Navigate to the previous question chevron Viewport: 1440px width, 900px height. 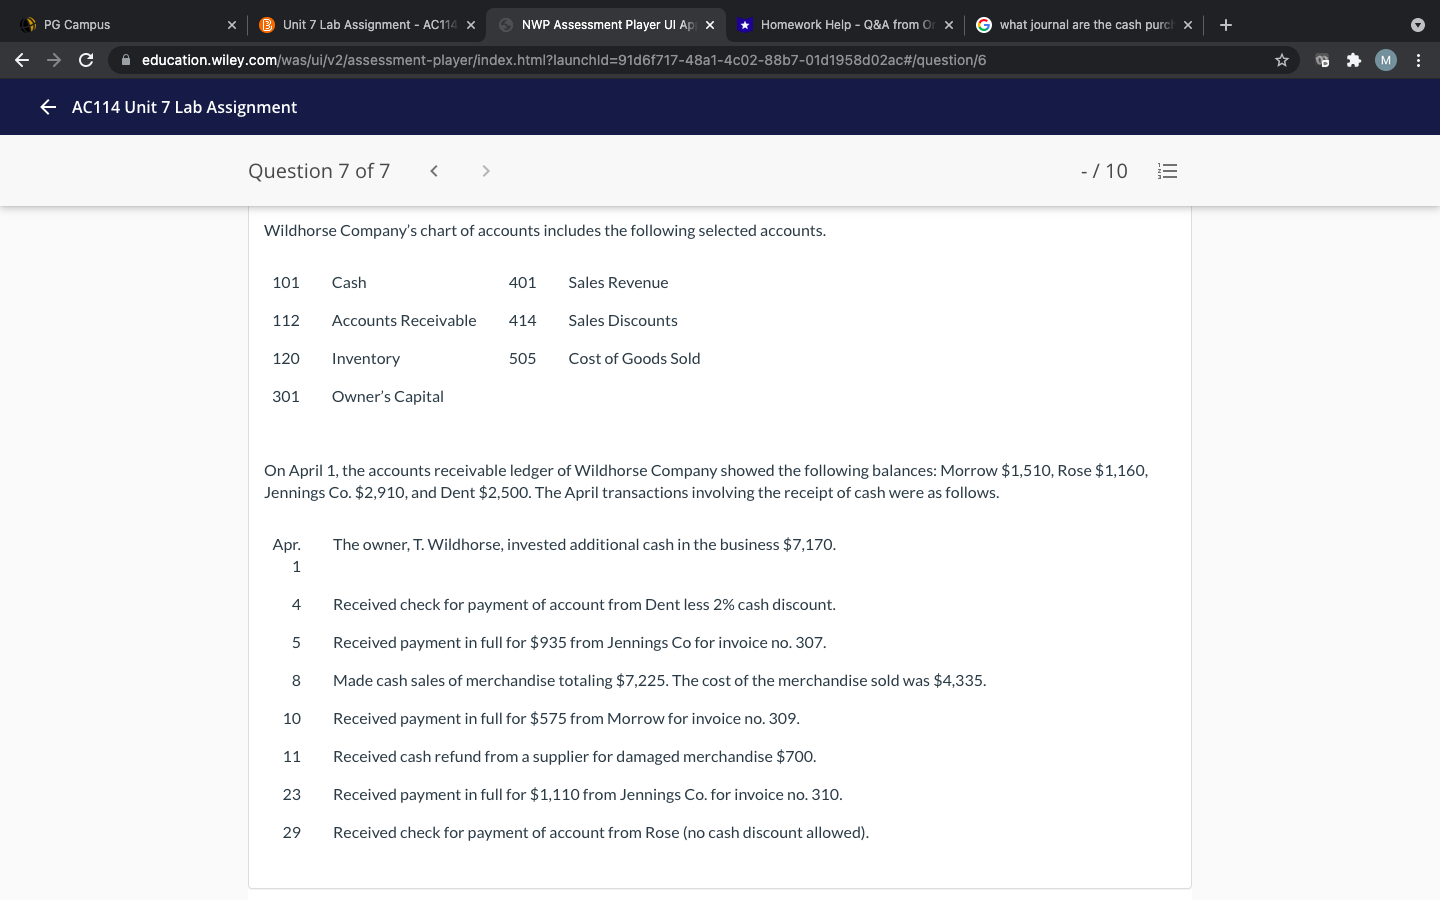tap(433, 170)
